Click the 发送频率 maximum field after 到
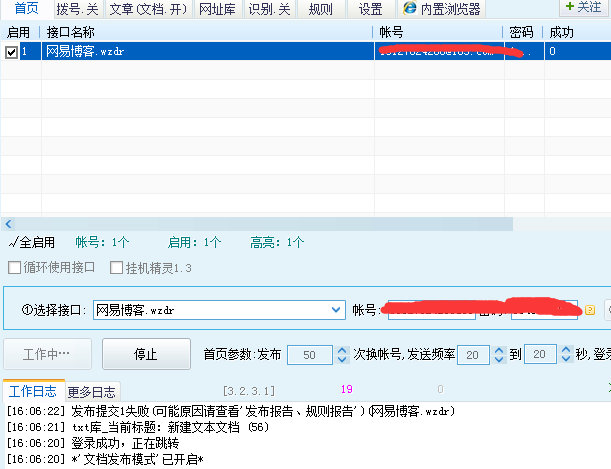Screen dimensions: 611x469 click(x=540, y=354)
